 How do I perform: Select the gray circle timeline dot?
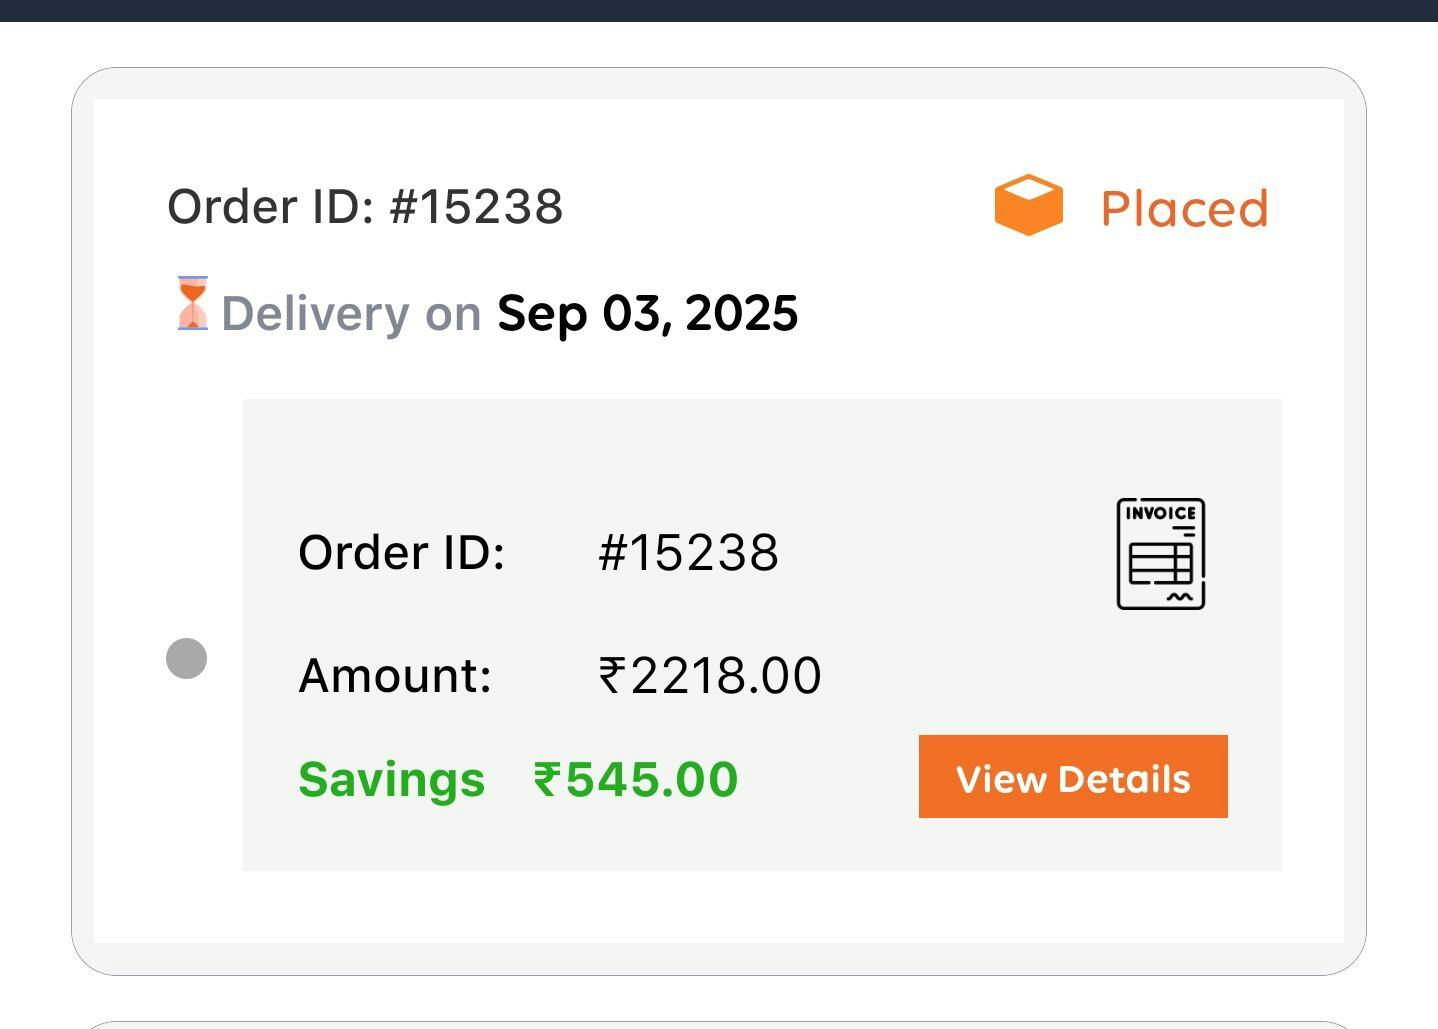[x=186, y=658]
